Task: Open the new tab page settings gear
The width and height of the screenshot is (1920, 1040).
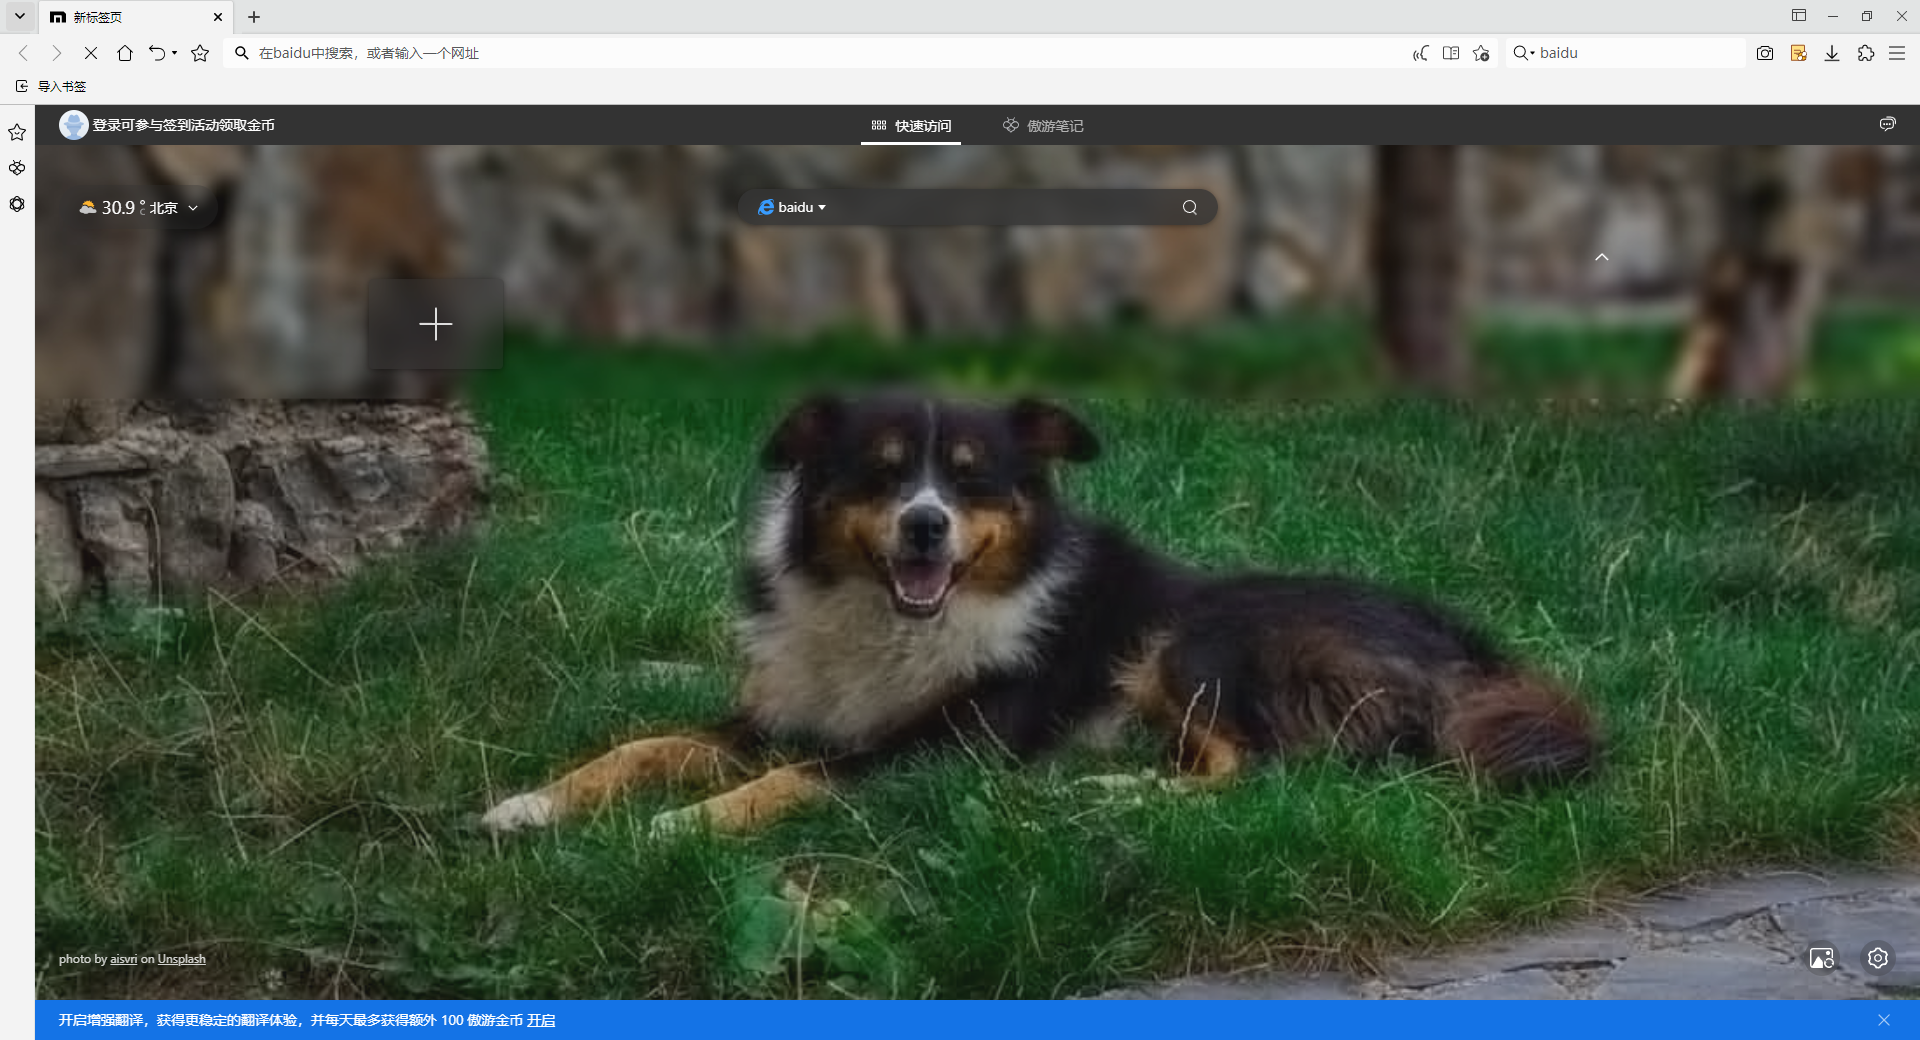Action: point(1877,958)
